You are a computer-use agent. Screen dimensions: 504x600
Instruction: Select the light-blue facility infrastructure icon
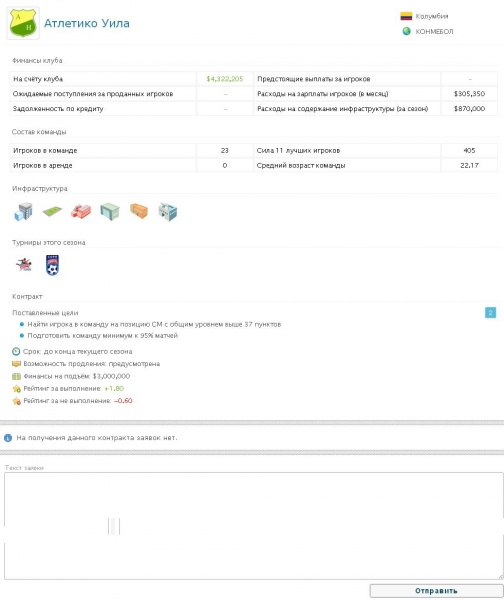[168, 212]
